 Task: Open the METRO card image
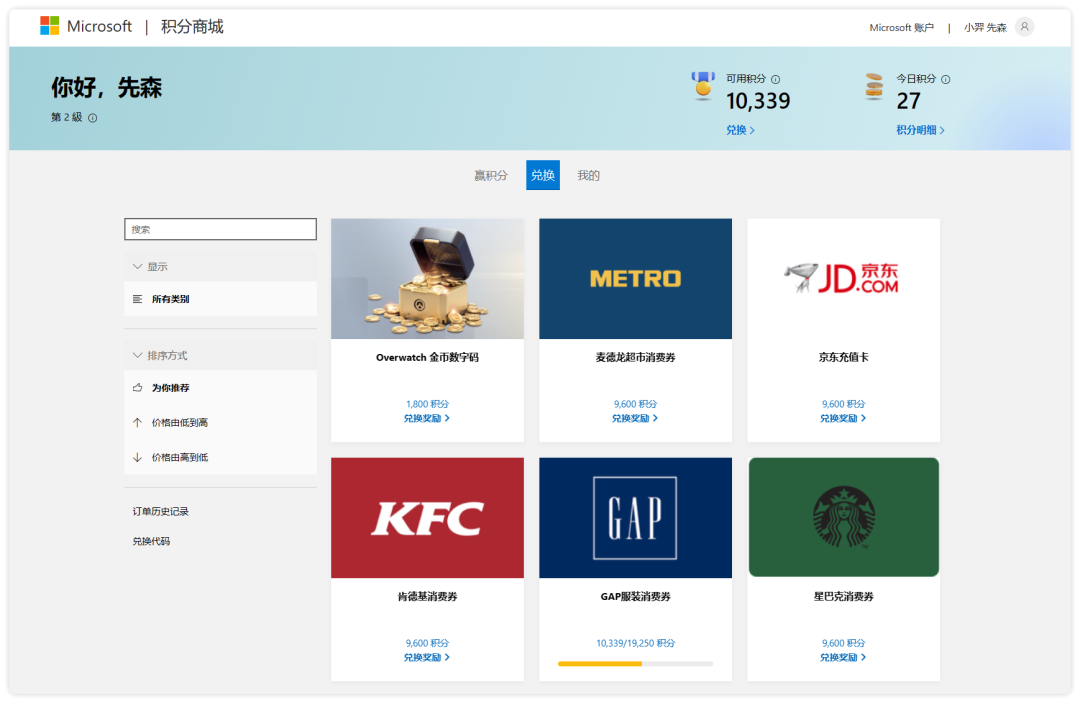(x=635, y=279)
